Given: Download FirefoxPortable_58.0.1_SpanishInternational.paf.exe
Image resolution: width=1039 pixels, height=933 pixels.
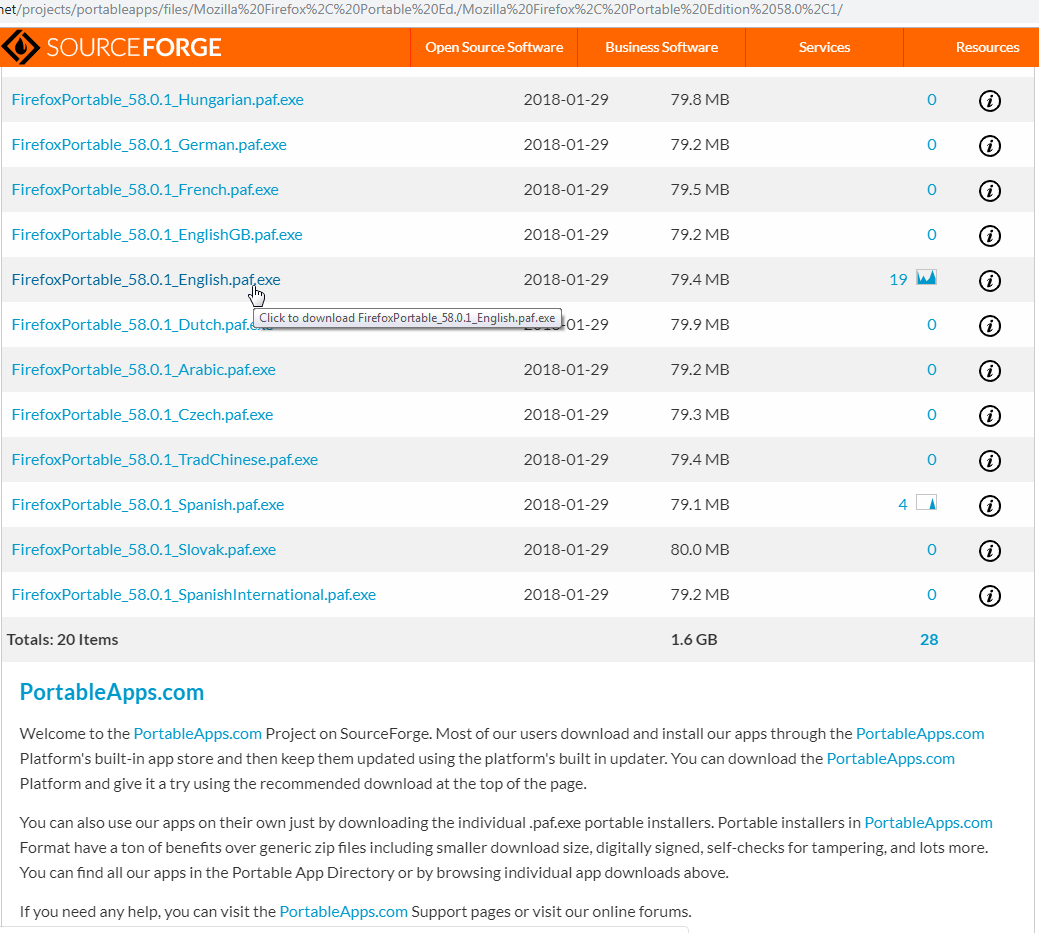Looking at the screenshot, I should tap(193, 595).
